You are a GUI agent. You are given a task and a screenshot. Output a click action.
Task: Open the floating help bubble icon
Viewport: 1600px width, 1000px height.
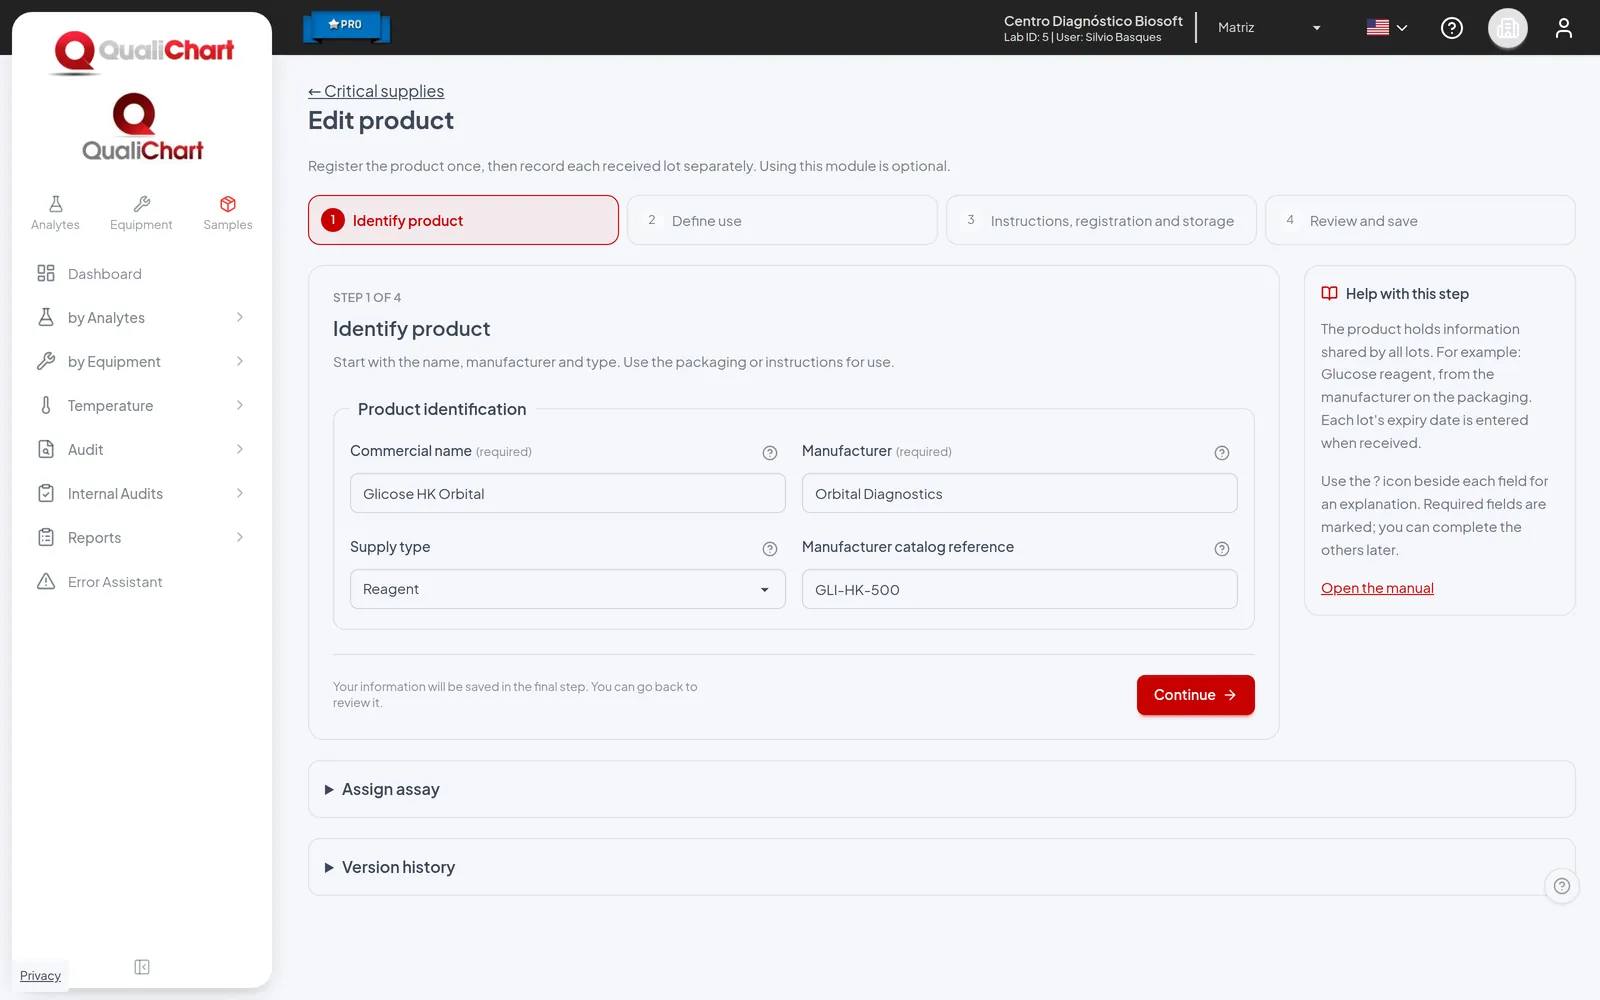pos(1562,886)
